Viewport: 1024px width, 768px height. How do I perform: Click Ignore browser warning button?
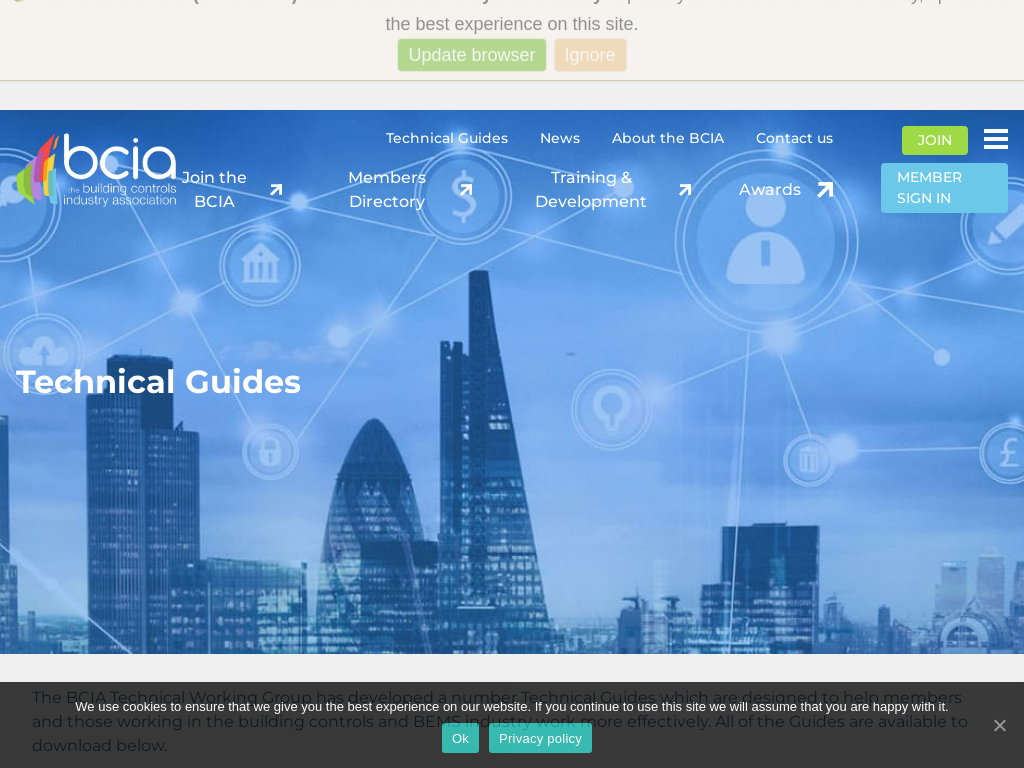pyautogui.click(x=590, y=55)
